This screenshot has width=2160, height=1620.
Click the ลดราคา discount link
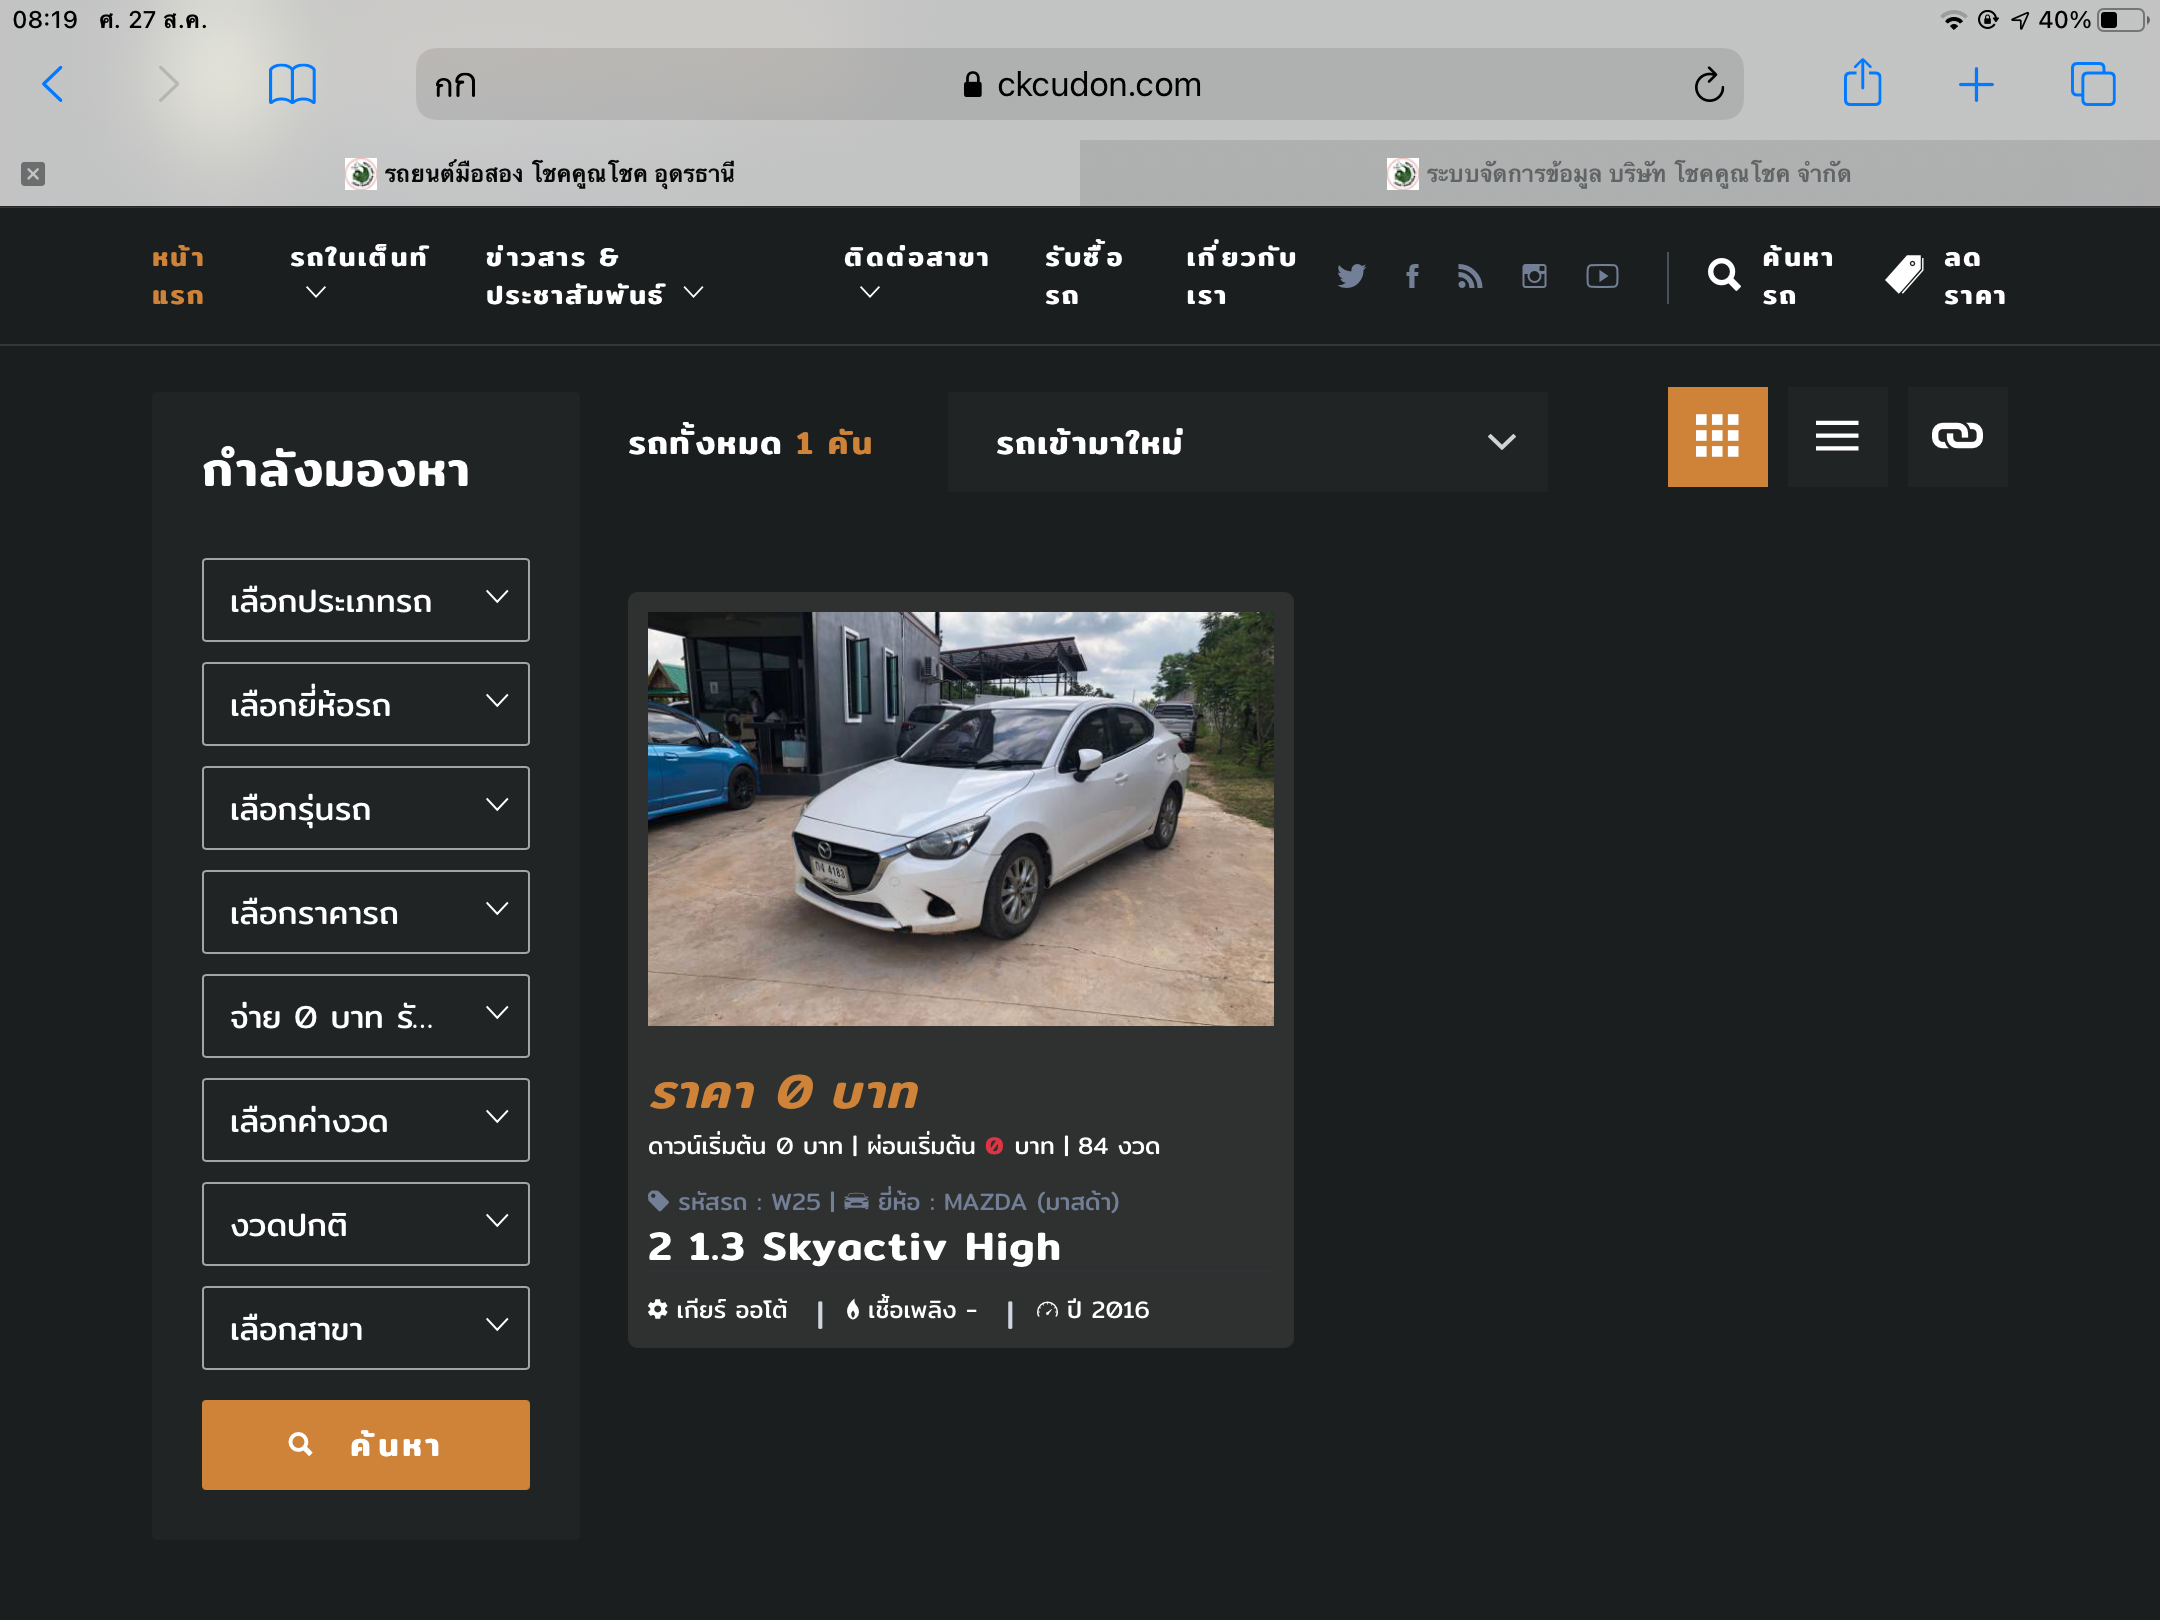click(1946, 276)
